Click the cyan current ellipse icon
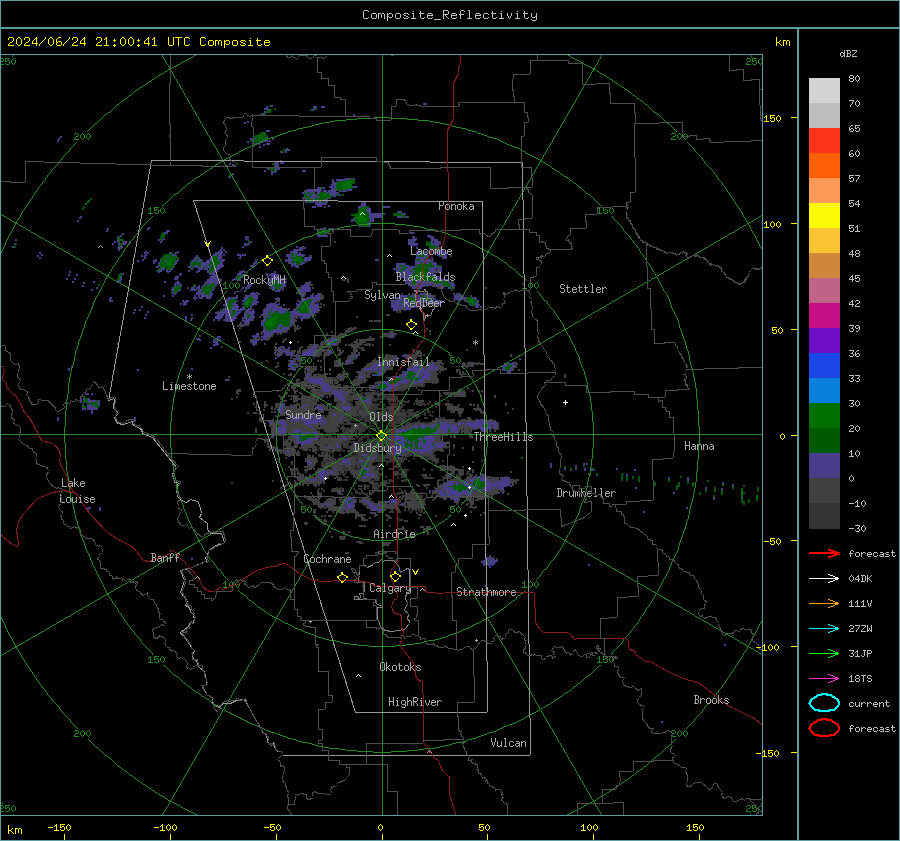 click(x=824, y=703)
